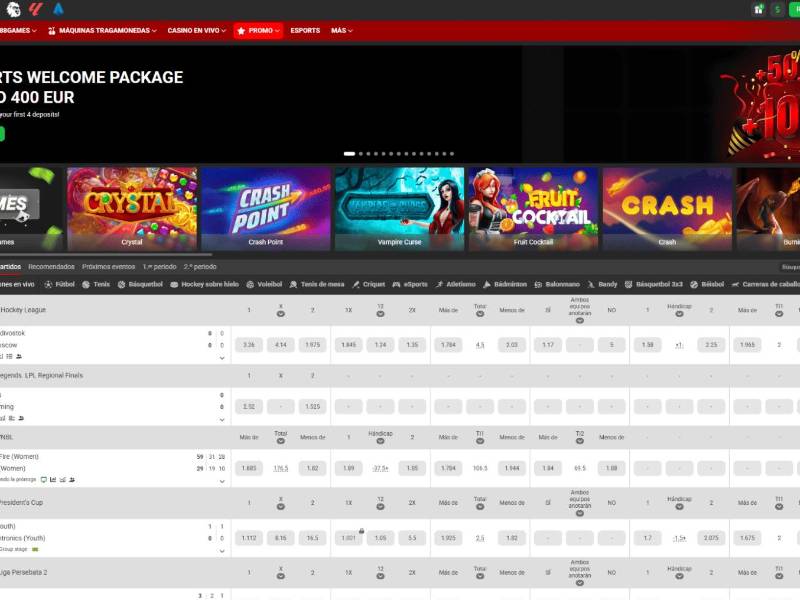Expand the Más menu
This screenshot has height=600, width=800.
[x=341, y=31]
